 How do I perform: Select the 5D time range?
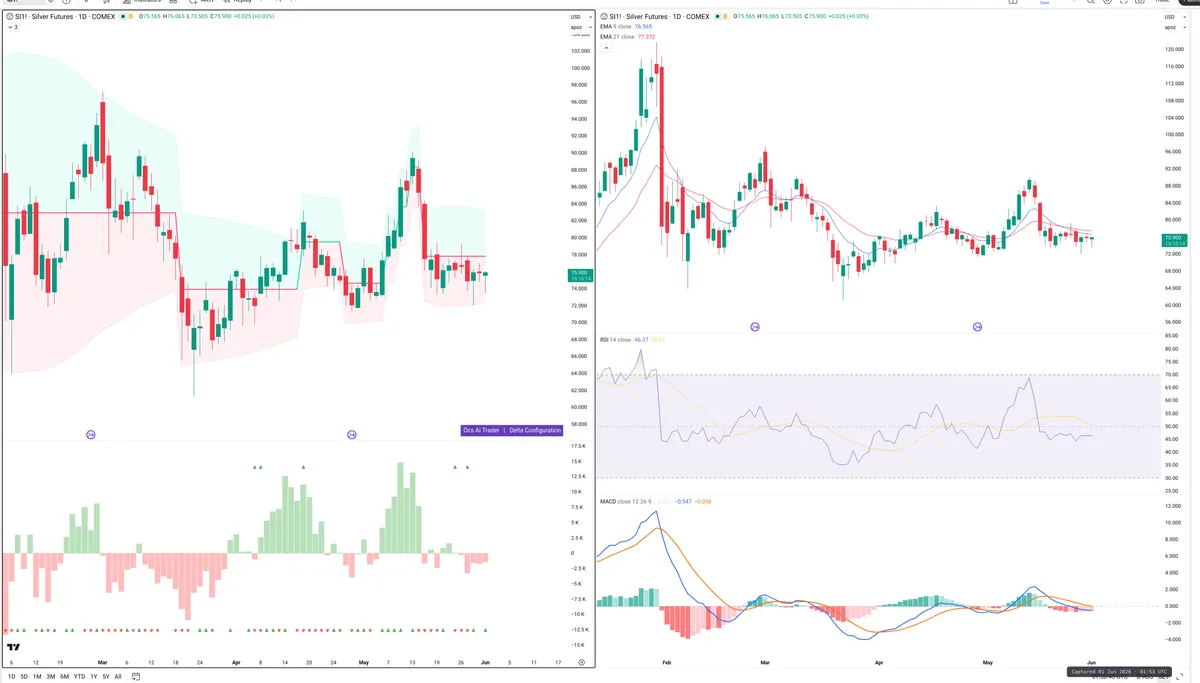point(26,676)
